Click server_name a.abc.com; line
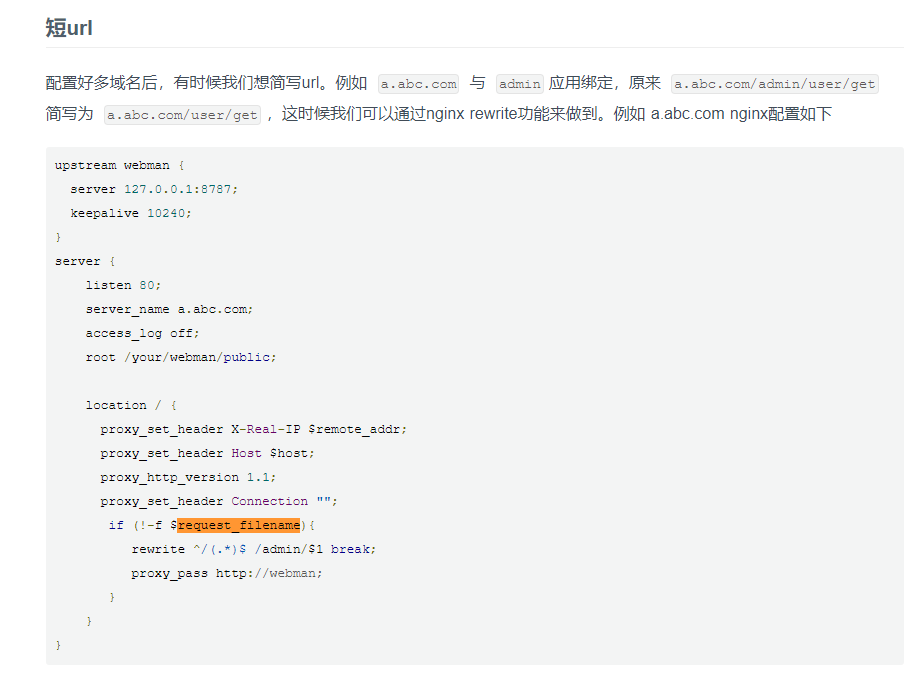The width and height of the screenshot is (919, 683). 169,310
